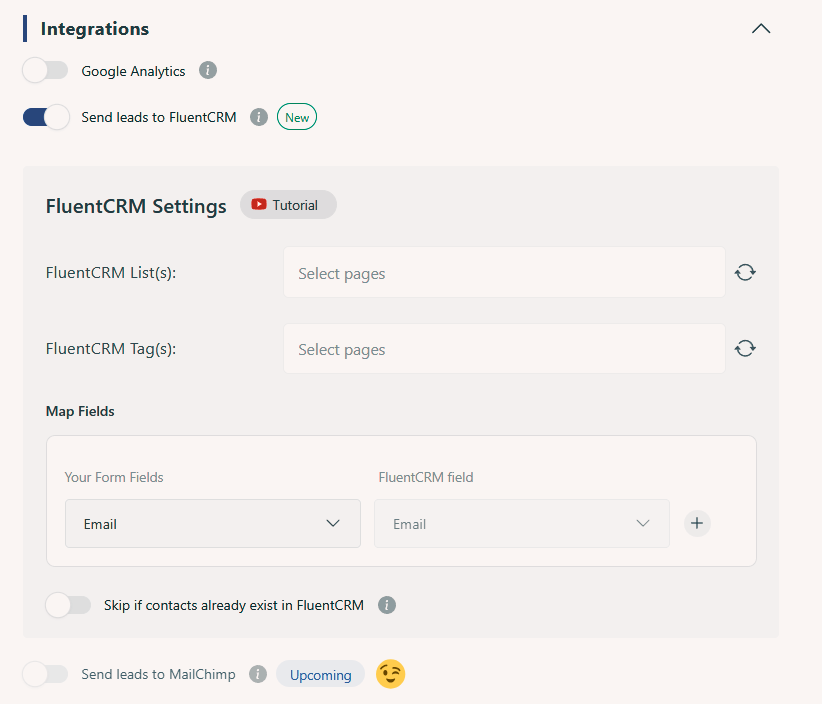Refresh the FluentCRM List(s) options
The height and width of the screenshot is (704, 822).
coord(745,273)
